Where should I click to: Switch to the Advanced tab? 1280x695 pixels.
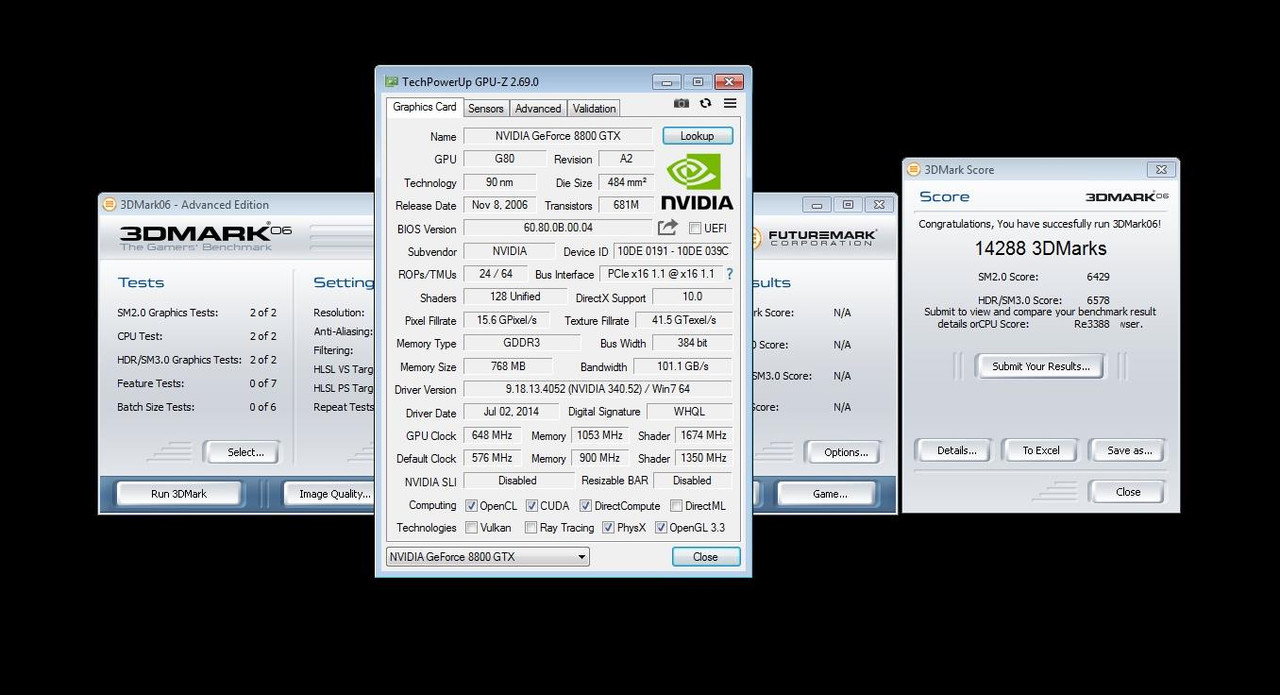point(538,108)
